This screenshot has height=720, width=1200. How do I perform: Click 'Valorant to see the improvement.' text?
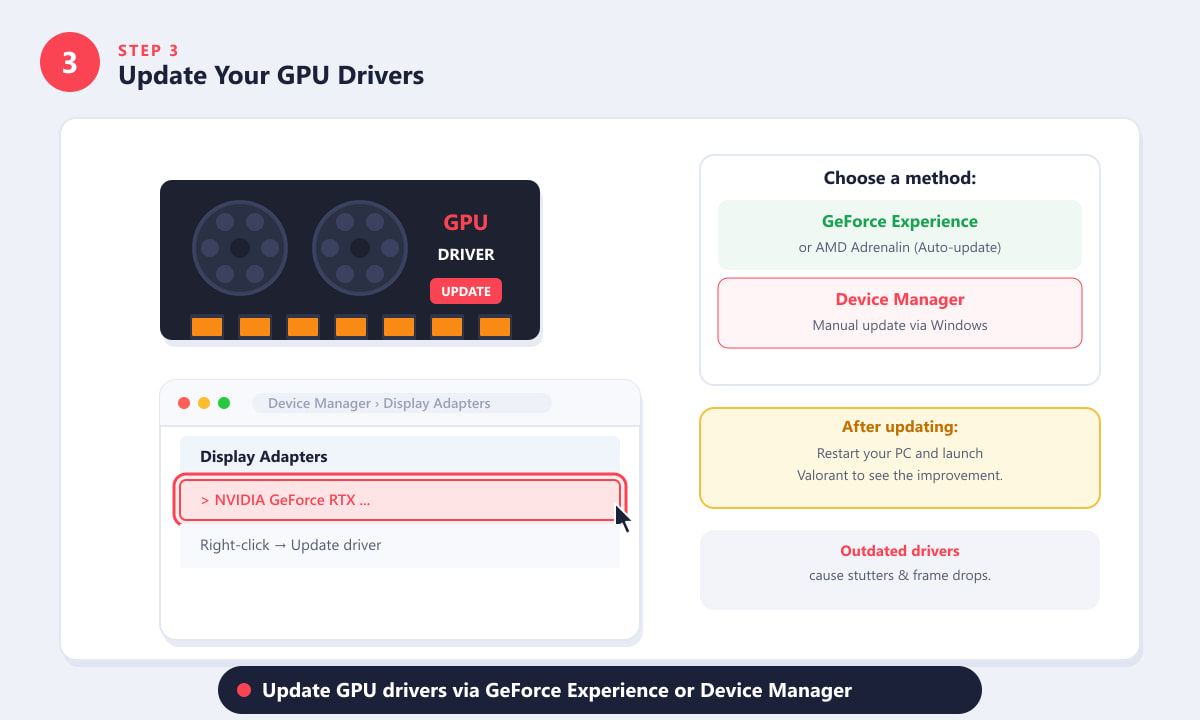(x=900, y=475)
